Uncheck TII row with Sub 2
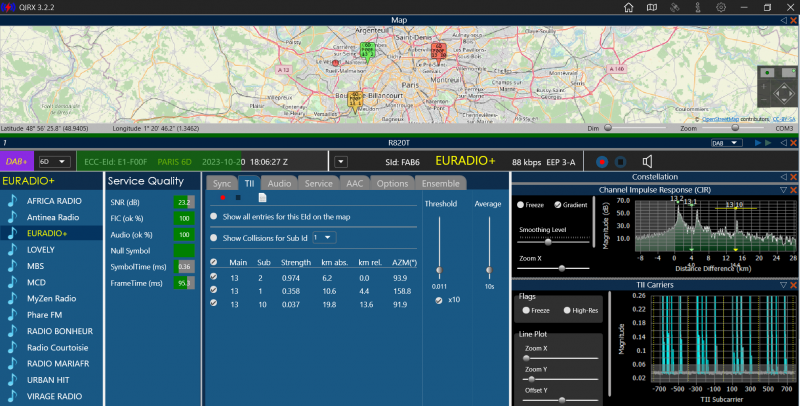This screenshot has height=406, width=800. [214, 276]
